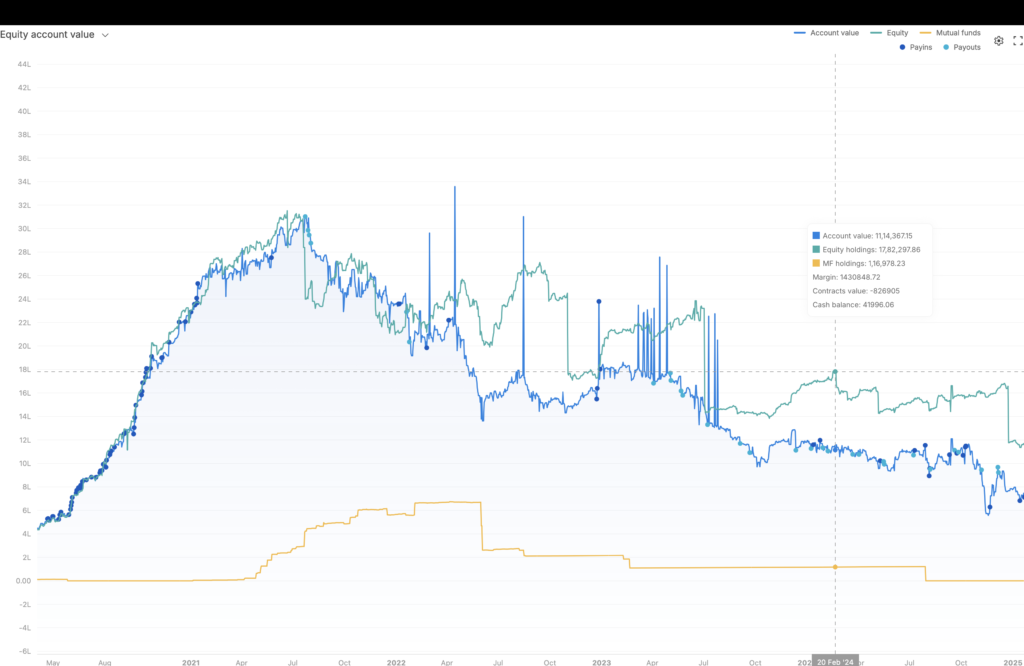Image resolution: width=1024 pixels, height=666 pixels.
Task: Toggle the Equity series legend
Action: click(x=897, y=33)
